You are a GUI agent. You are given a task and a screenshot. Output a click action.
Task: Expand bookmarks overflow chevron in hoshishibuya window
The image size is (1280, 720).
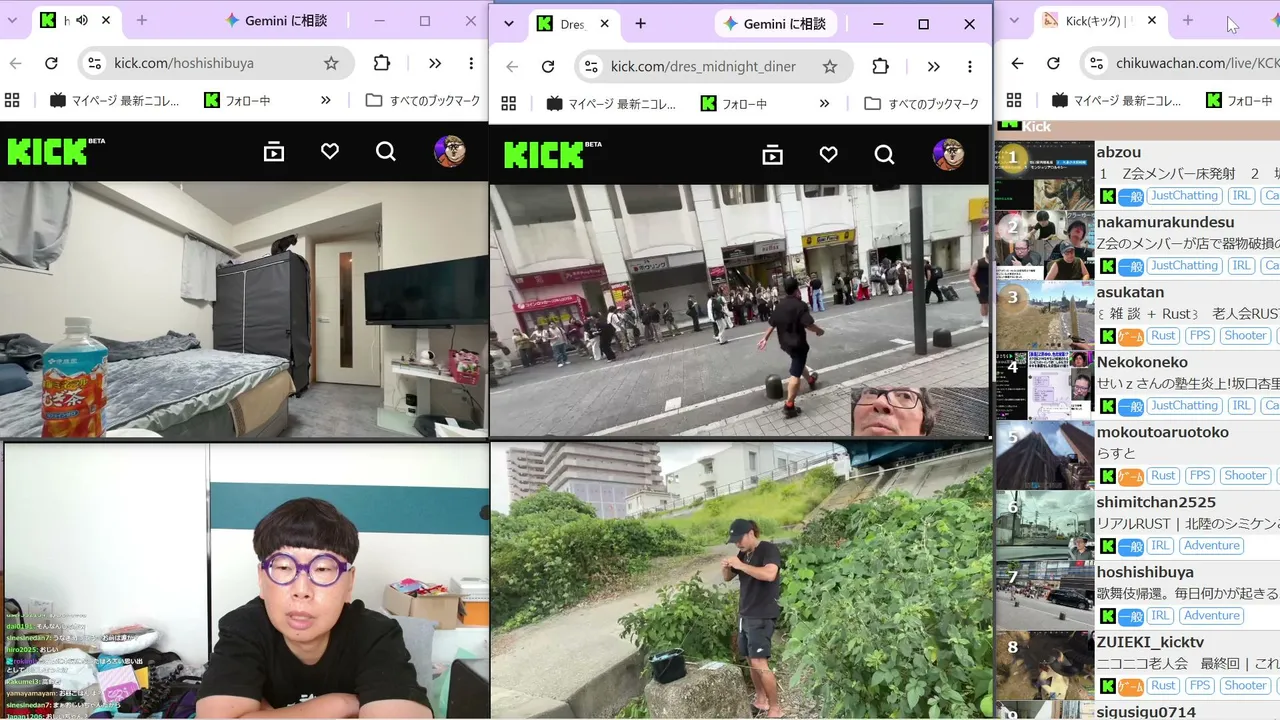326,100
